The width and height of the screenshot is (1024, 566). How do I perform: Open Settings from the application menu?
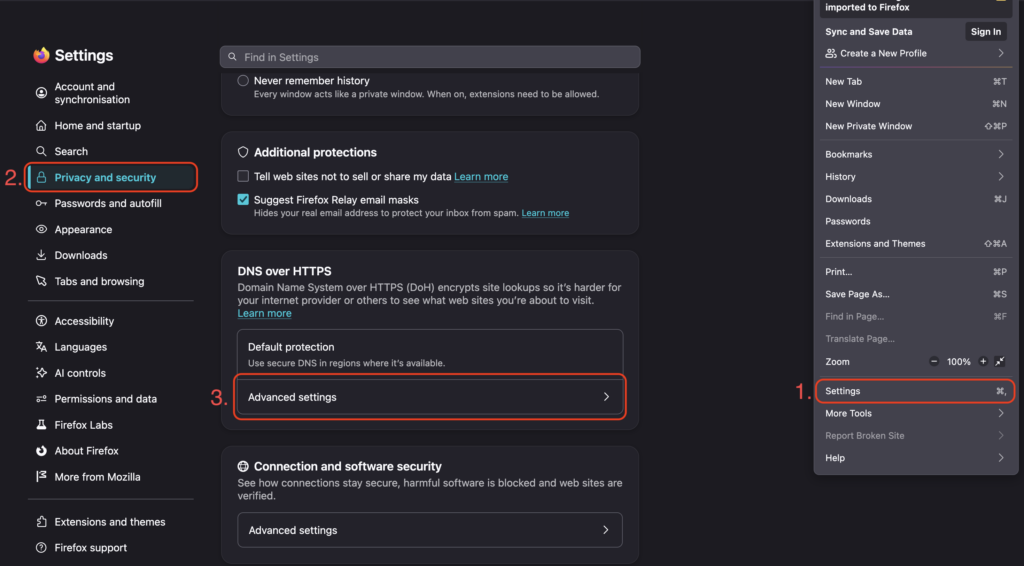(x=915, y=391)
